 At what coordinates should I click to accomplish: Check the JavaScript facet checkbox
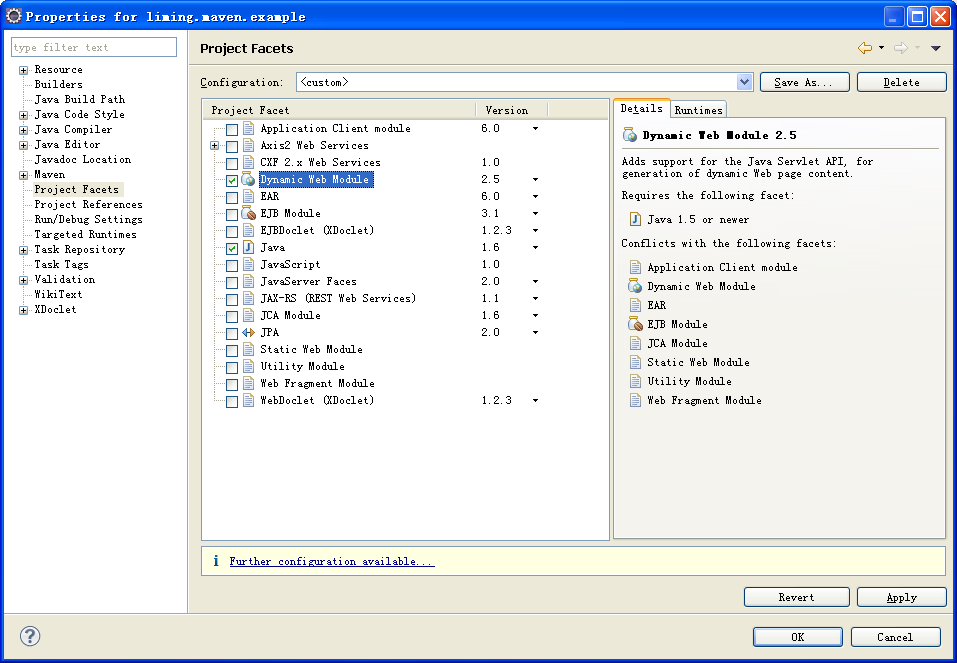[x=232, y=266]
